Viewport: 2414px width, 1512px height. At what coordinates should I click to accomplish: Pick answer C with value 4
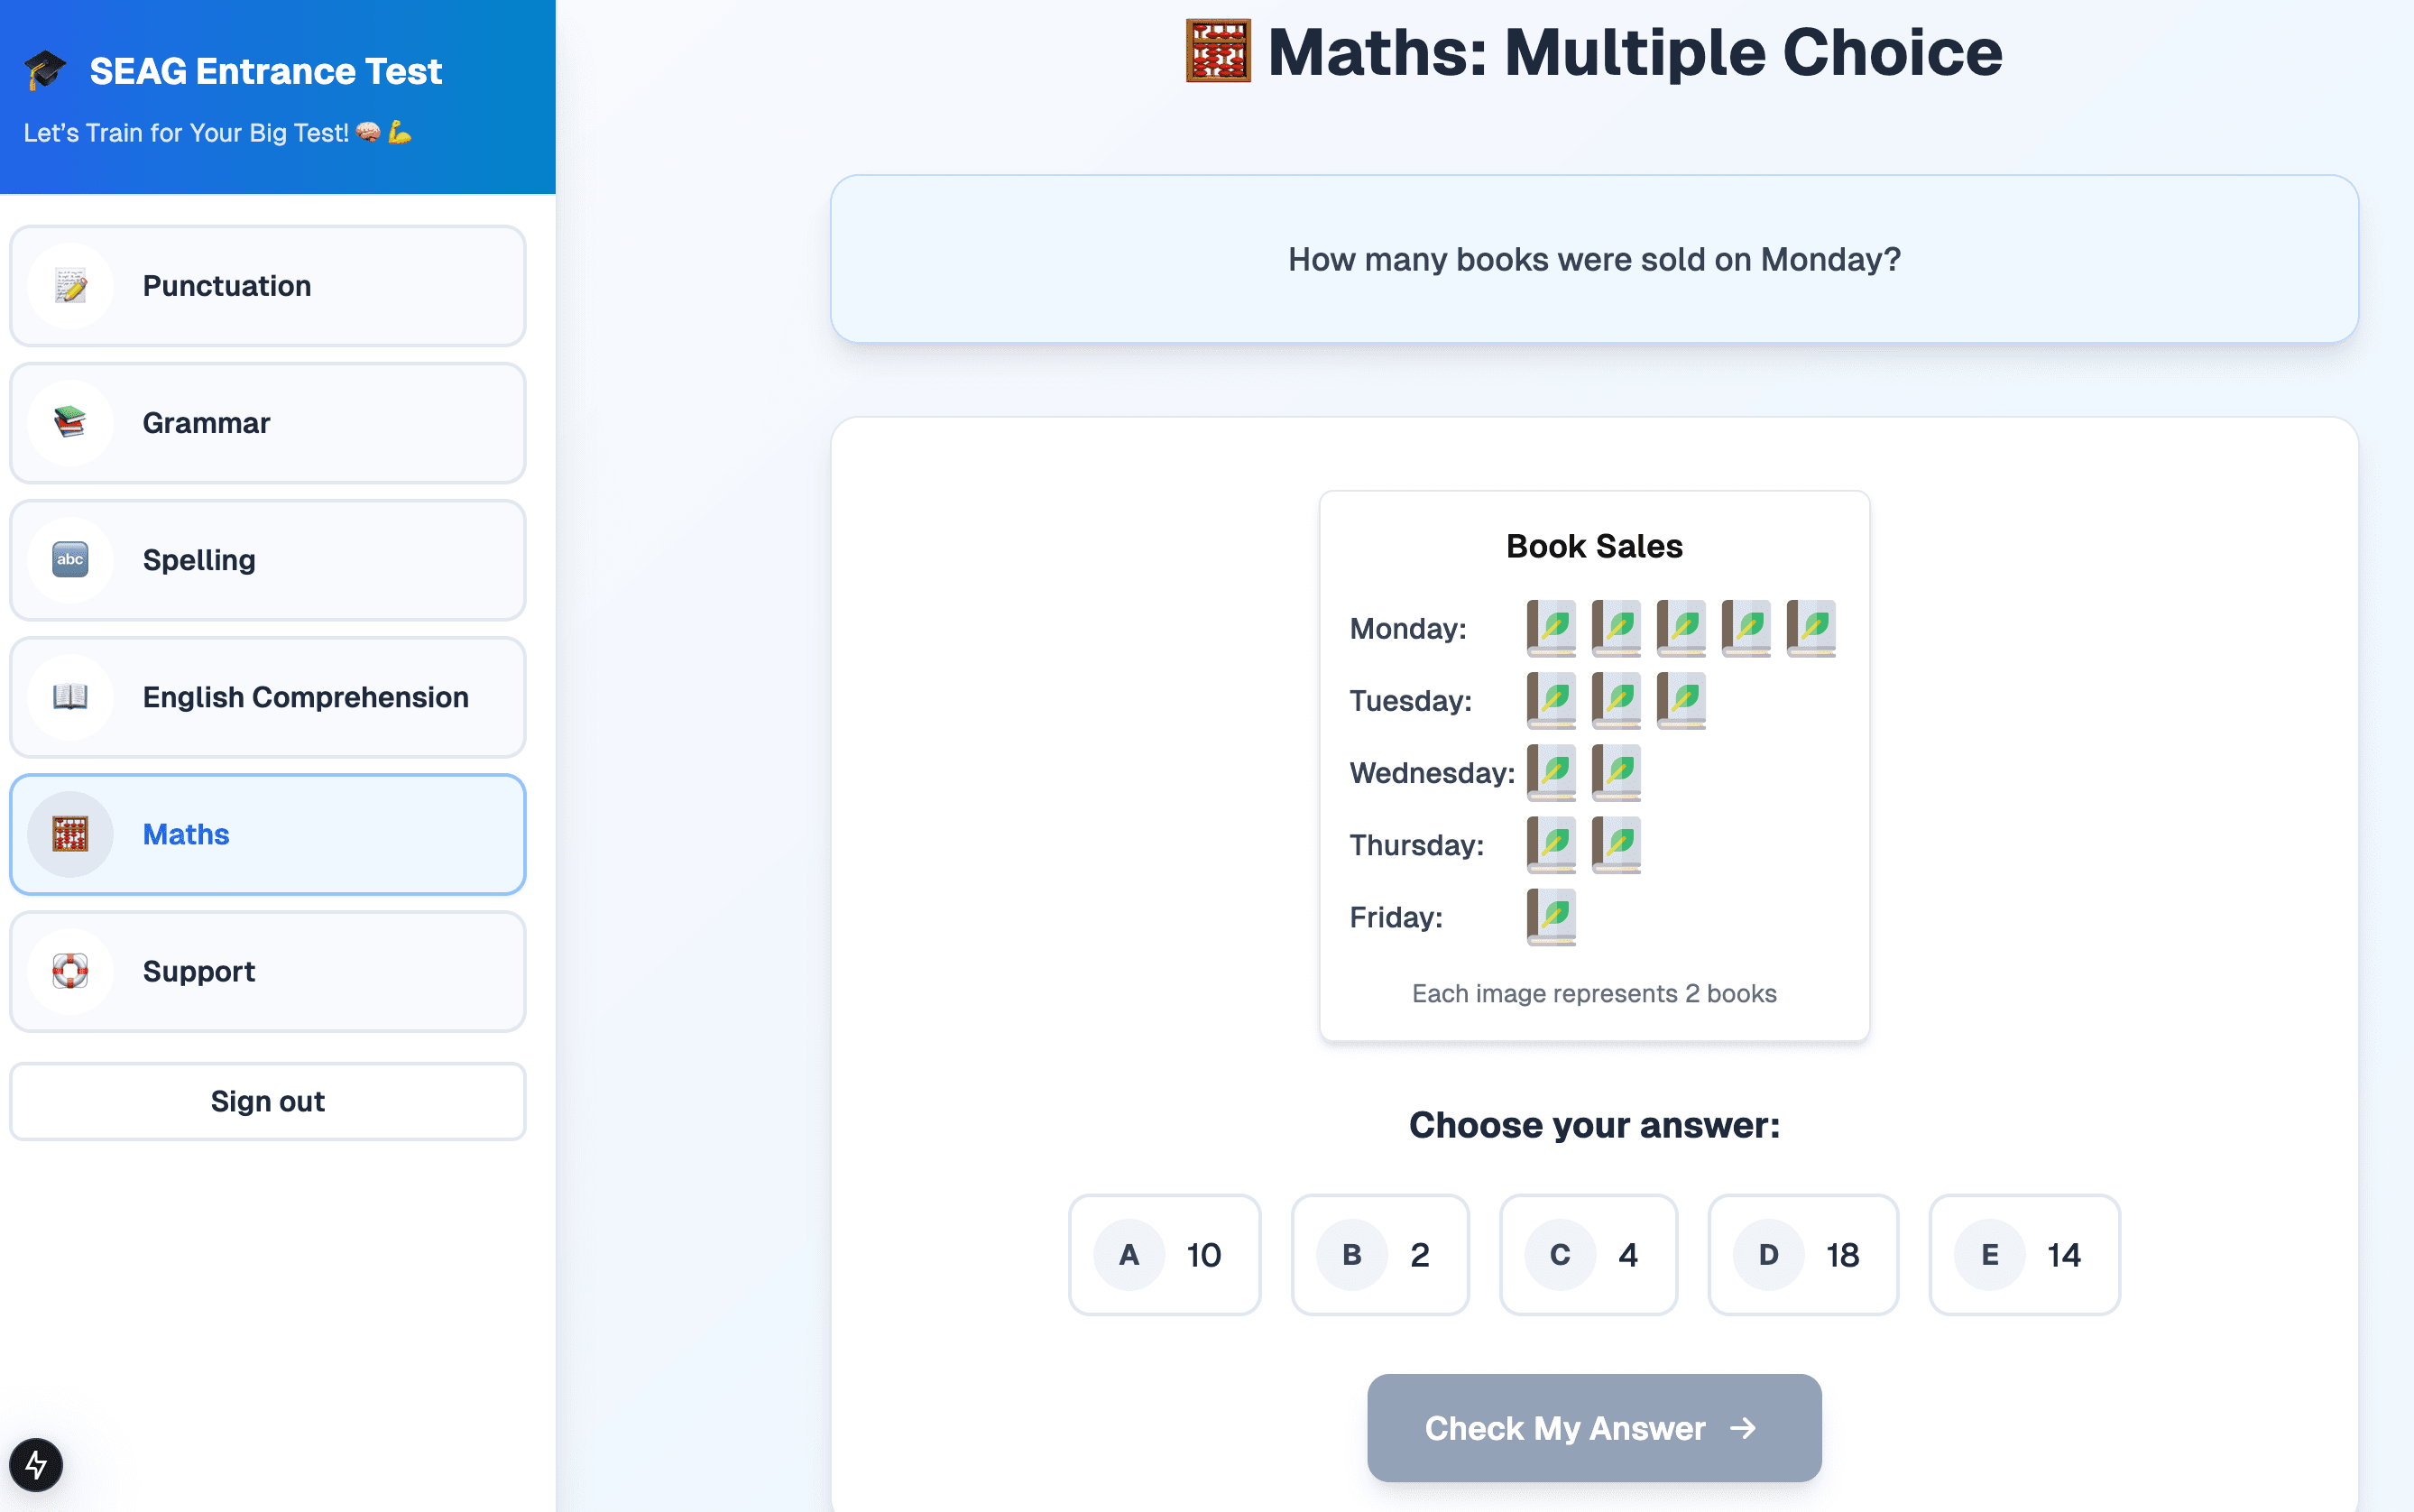click(x=1589, y=1254)
